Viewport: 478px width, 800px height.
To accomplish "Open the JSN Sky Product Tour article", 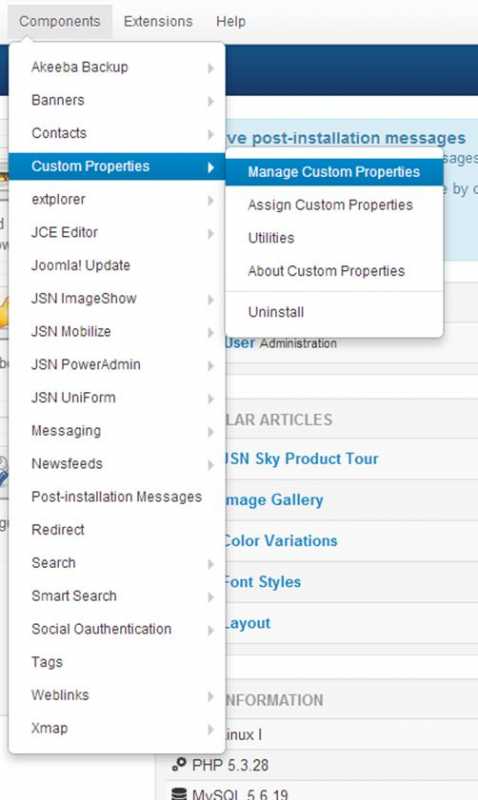I will point(301,459).
